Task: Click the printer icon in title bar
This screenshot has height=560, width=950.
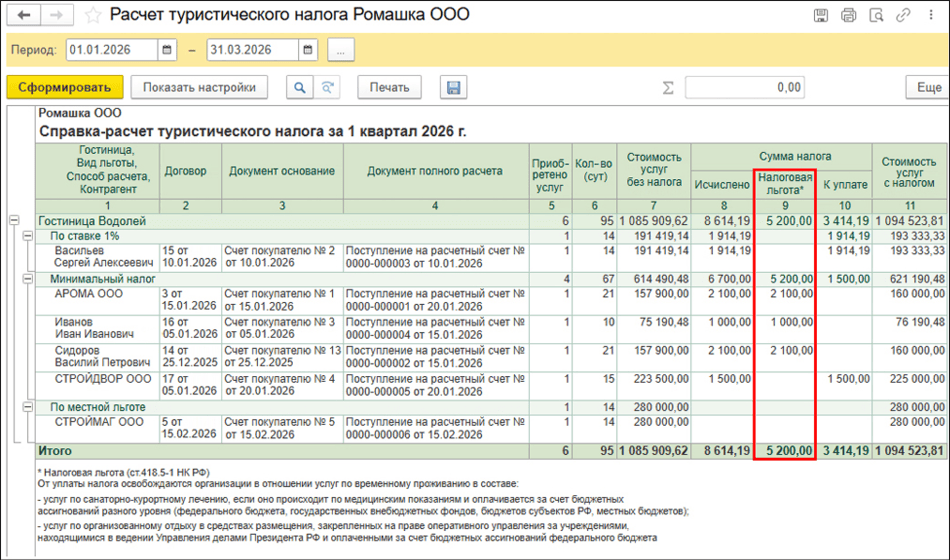Action: tap(848, 16)
